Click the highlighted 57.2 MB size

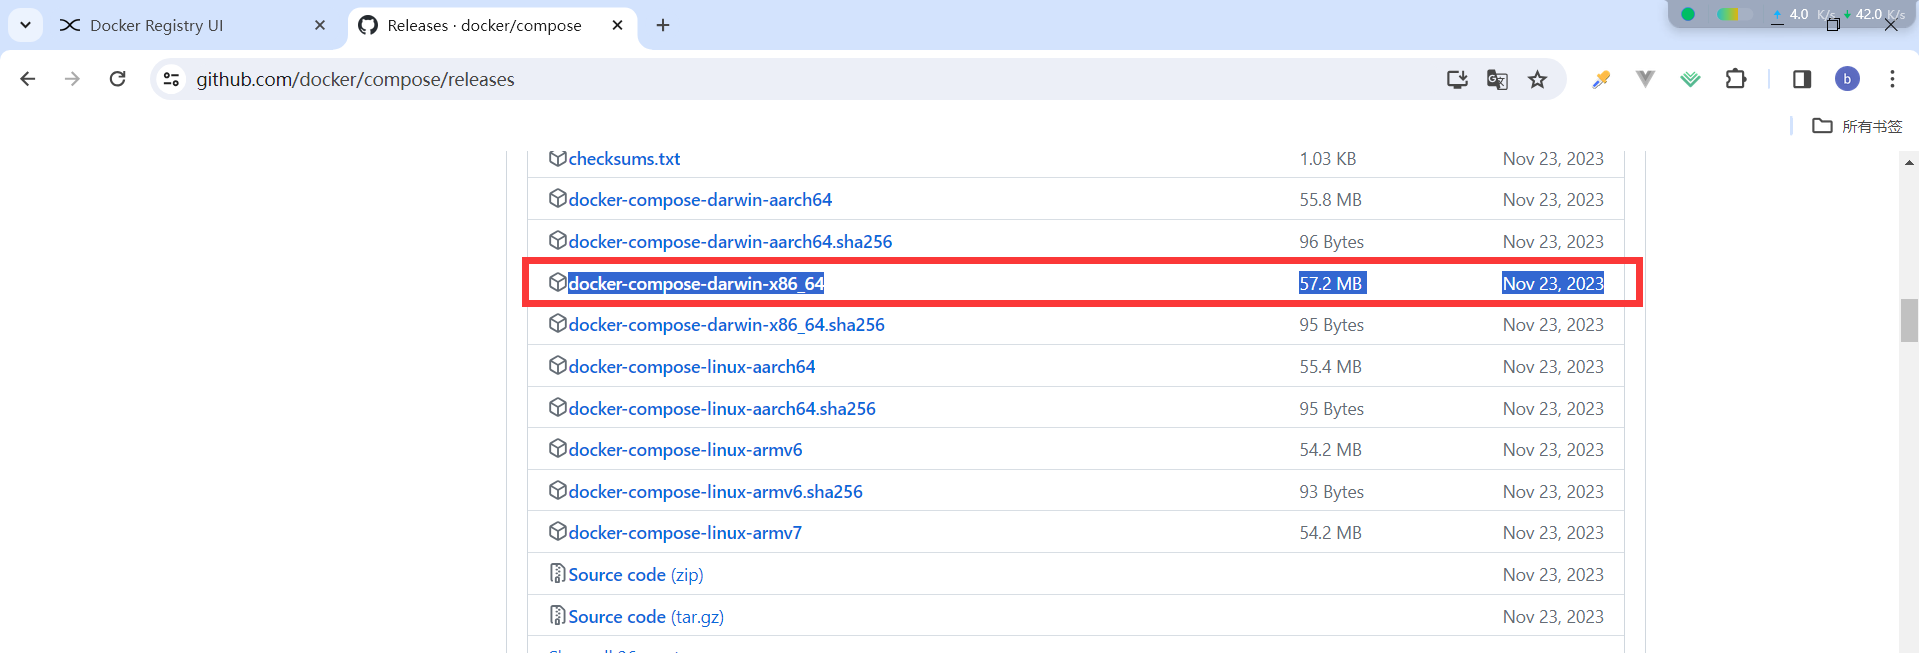(1332, 284)
